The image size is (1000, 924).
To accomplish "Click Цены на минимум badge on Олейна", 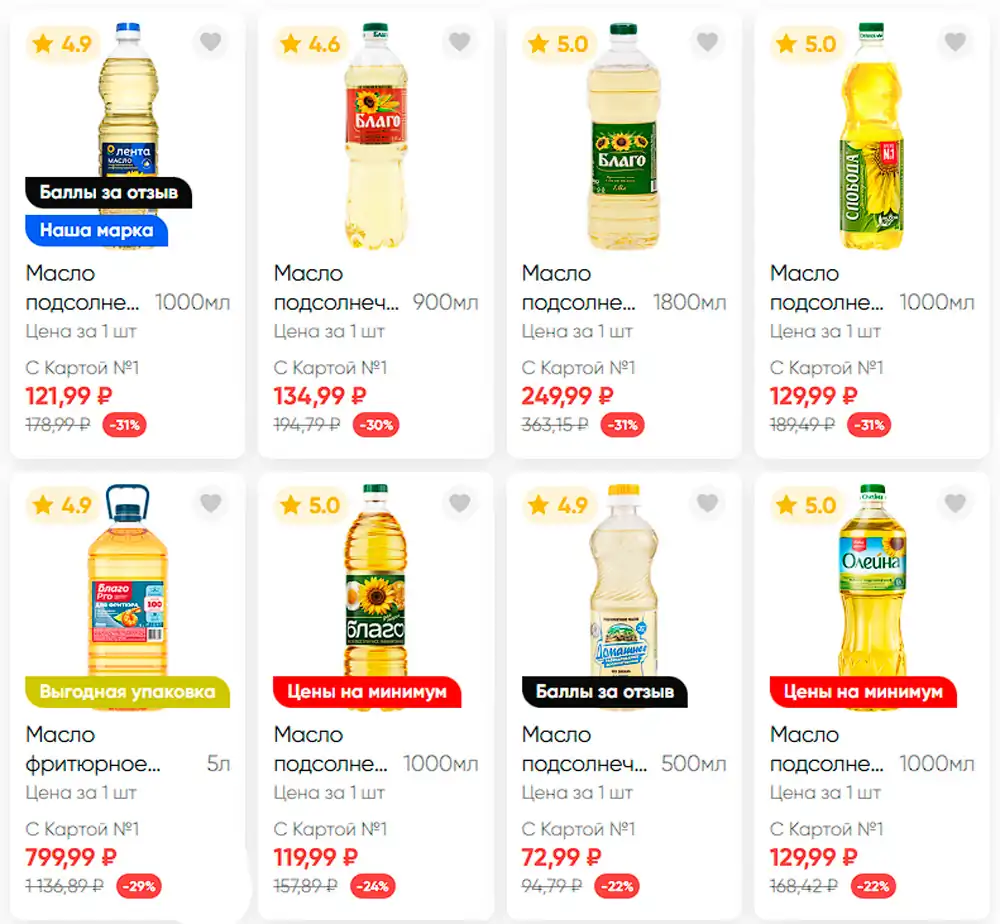I will coord(862,691).
